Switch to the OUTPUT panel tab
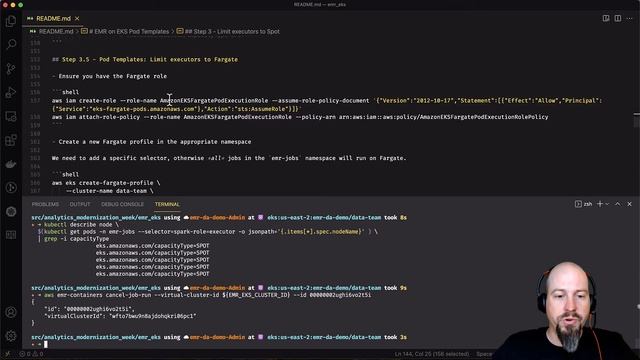The width and height of the screenshot is (640, 360). (x=80, y=204)
